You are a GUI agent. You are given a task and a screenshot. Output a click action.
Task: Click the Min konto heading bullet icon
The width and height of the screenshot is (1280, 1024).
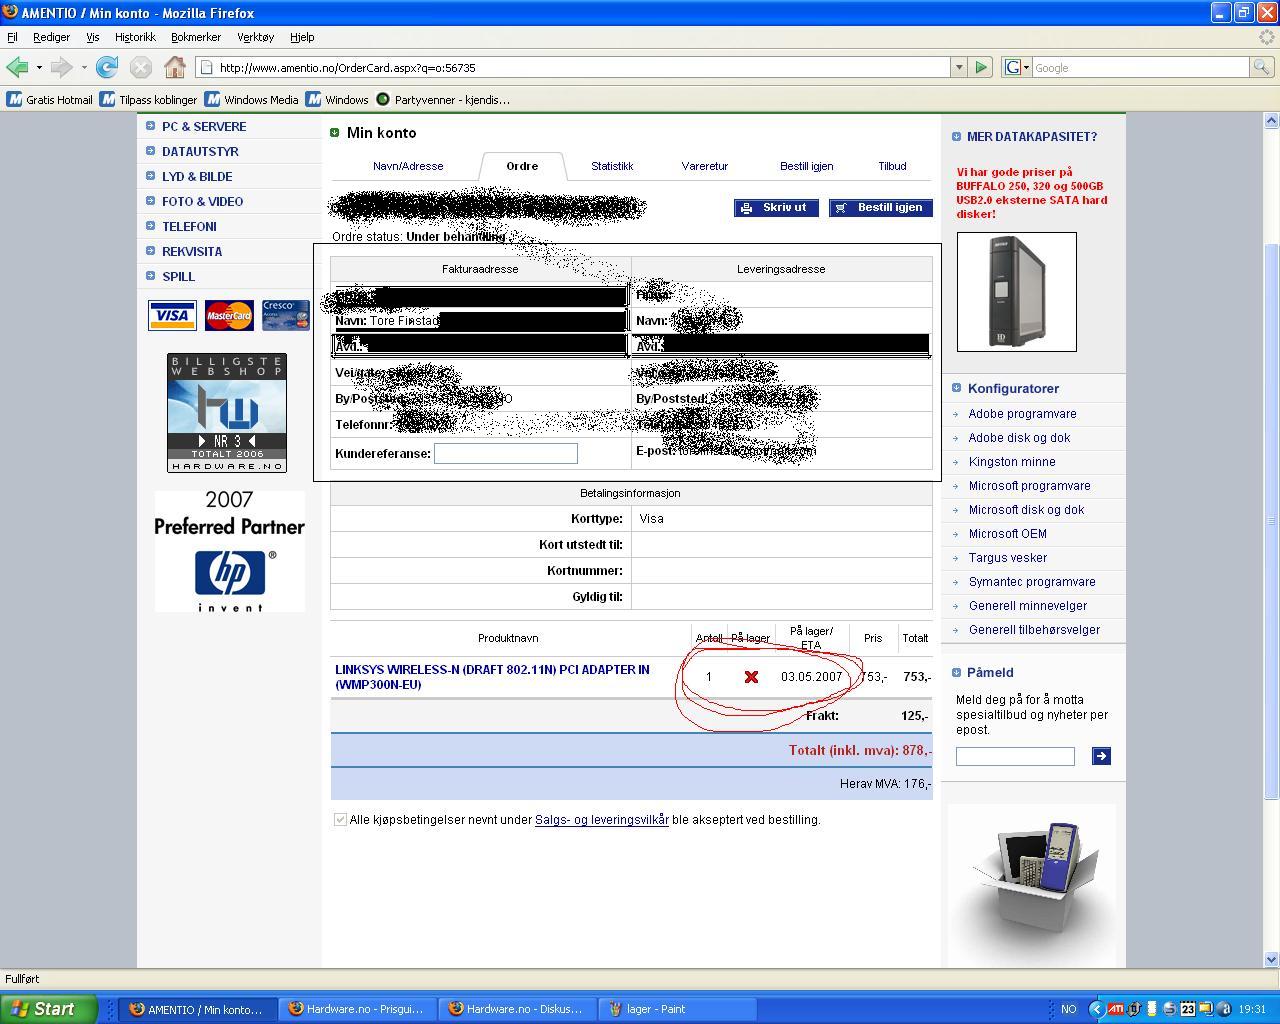(335, 132)
